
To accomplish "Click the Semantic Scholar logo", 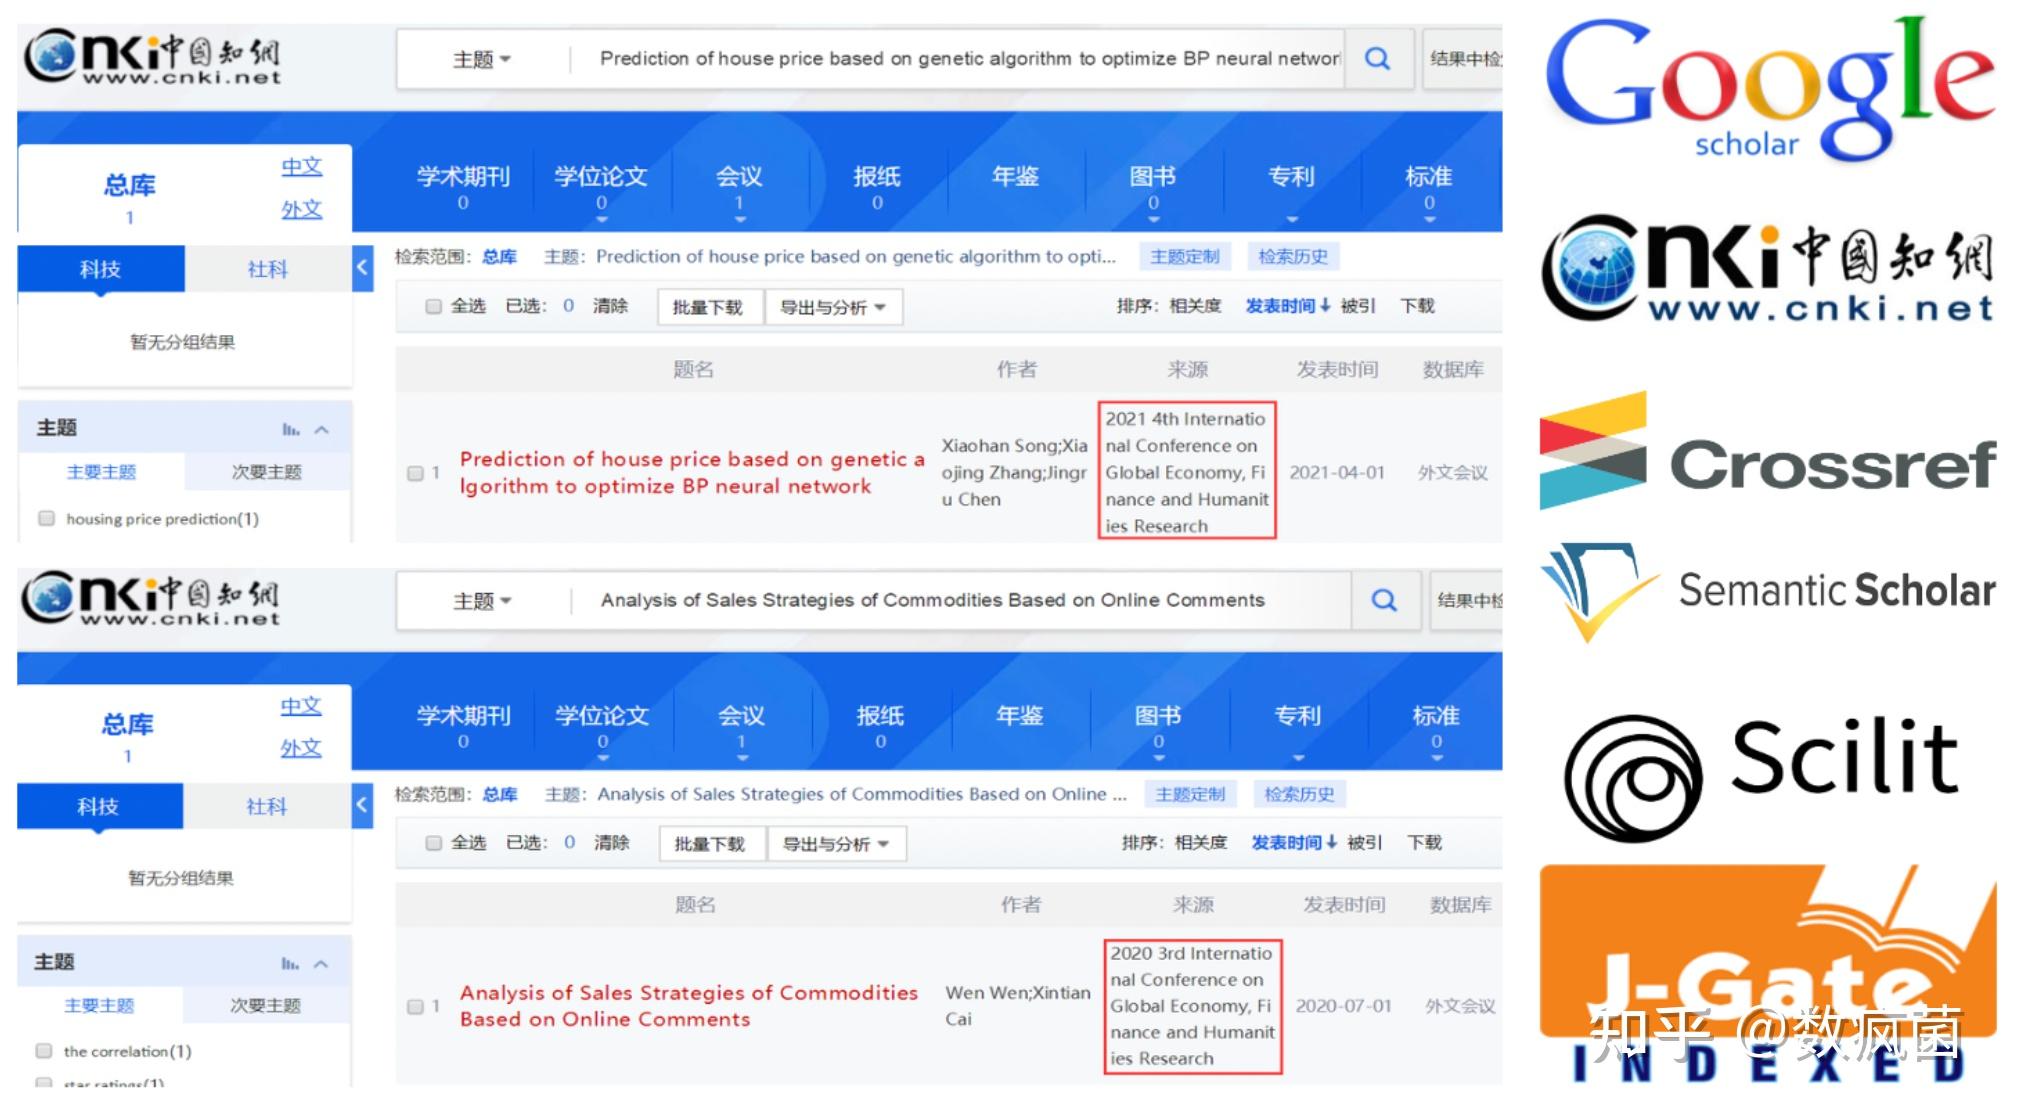I will click(x=1768, y=590).
